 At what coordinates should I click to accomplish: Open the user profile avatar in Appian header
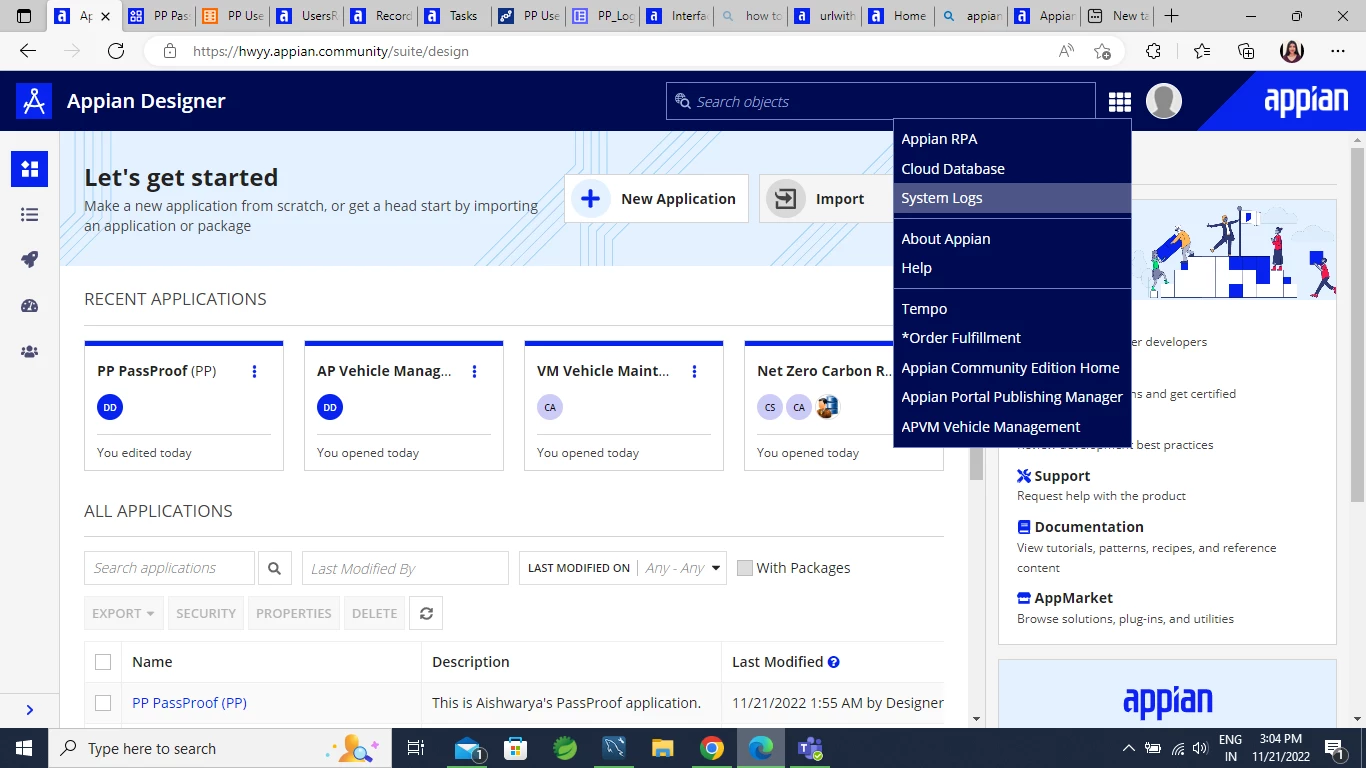click(x=1164, y=101)
